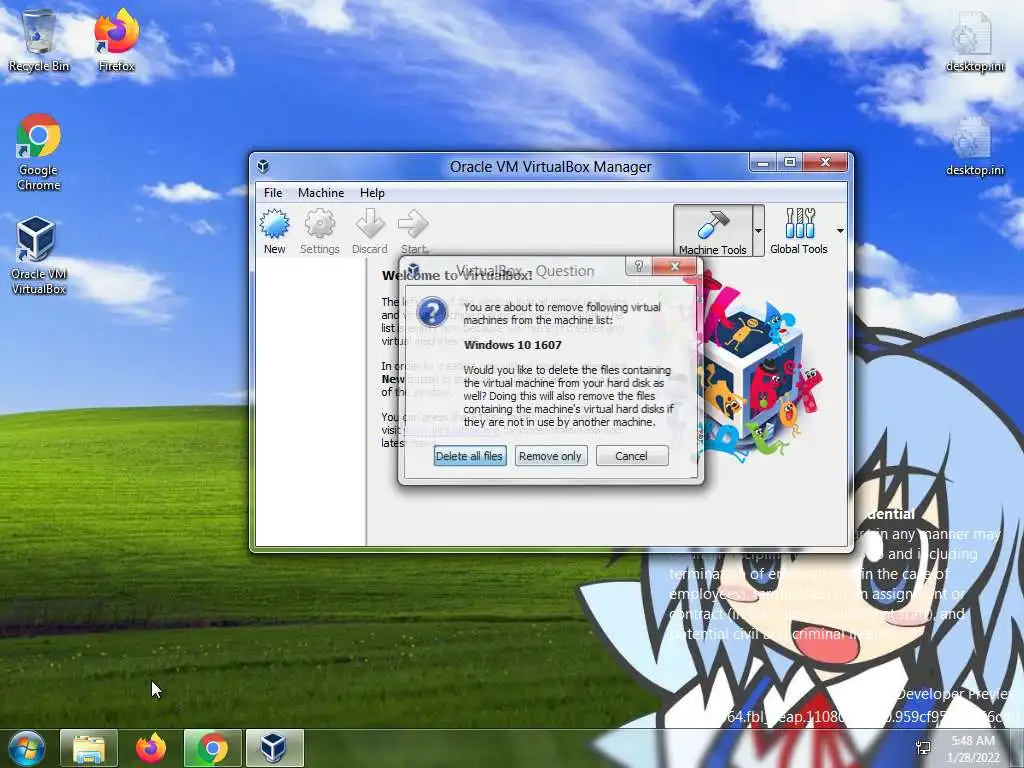
Task: Click the Discard arrow toolbar icon
Action: [x=370, y=231]
